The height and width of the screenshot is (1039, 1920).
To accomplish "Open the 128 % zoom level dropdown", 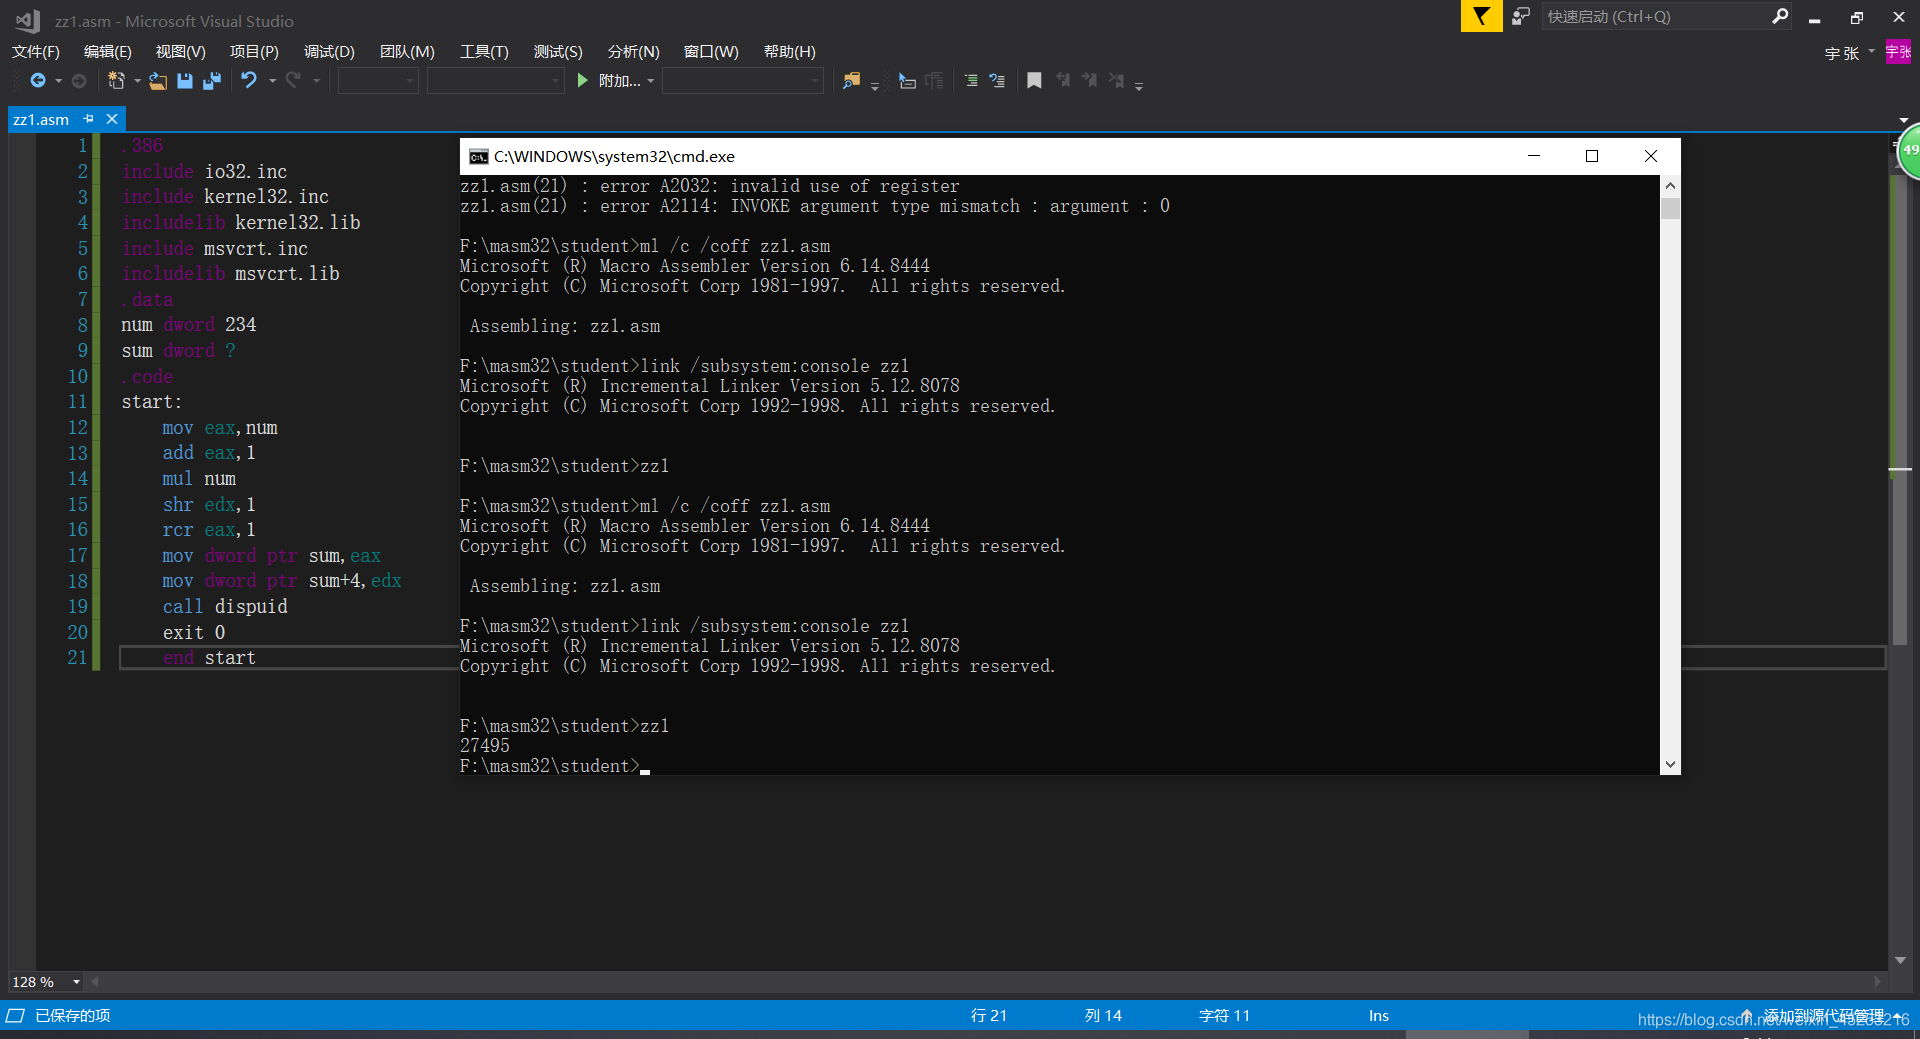I will pos(76,982).
